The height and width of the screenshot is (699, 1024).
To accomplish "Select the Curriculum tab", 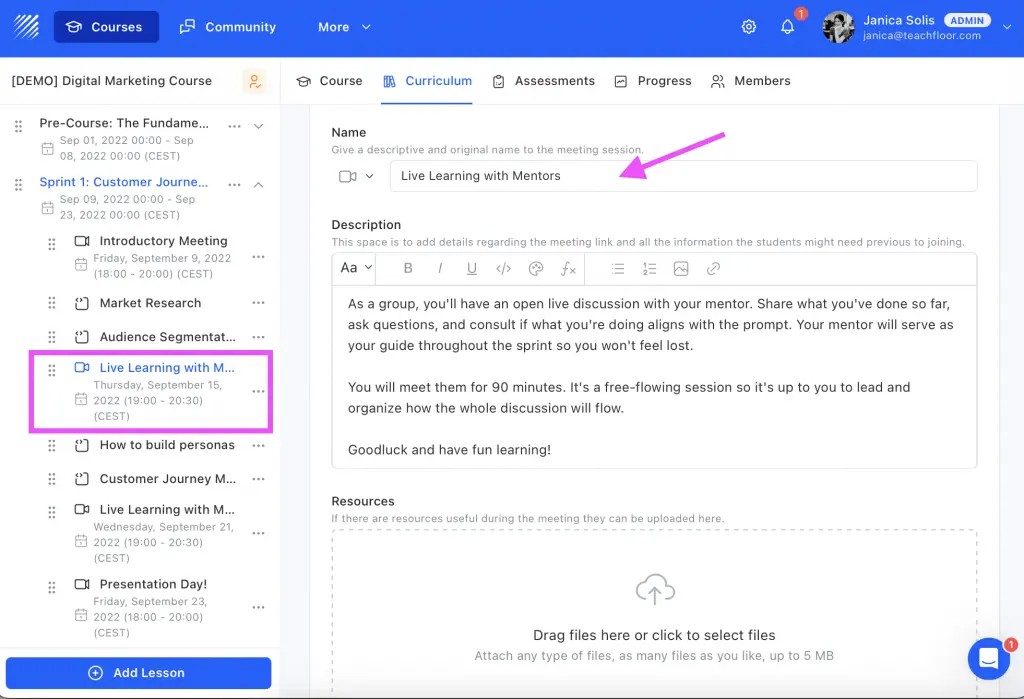I will pos(427,81).
